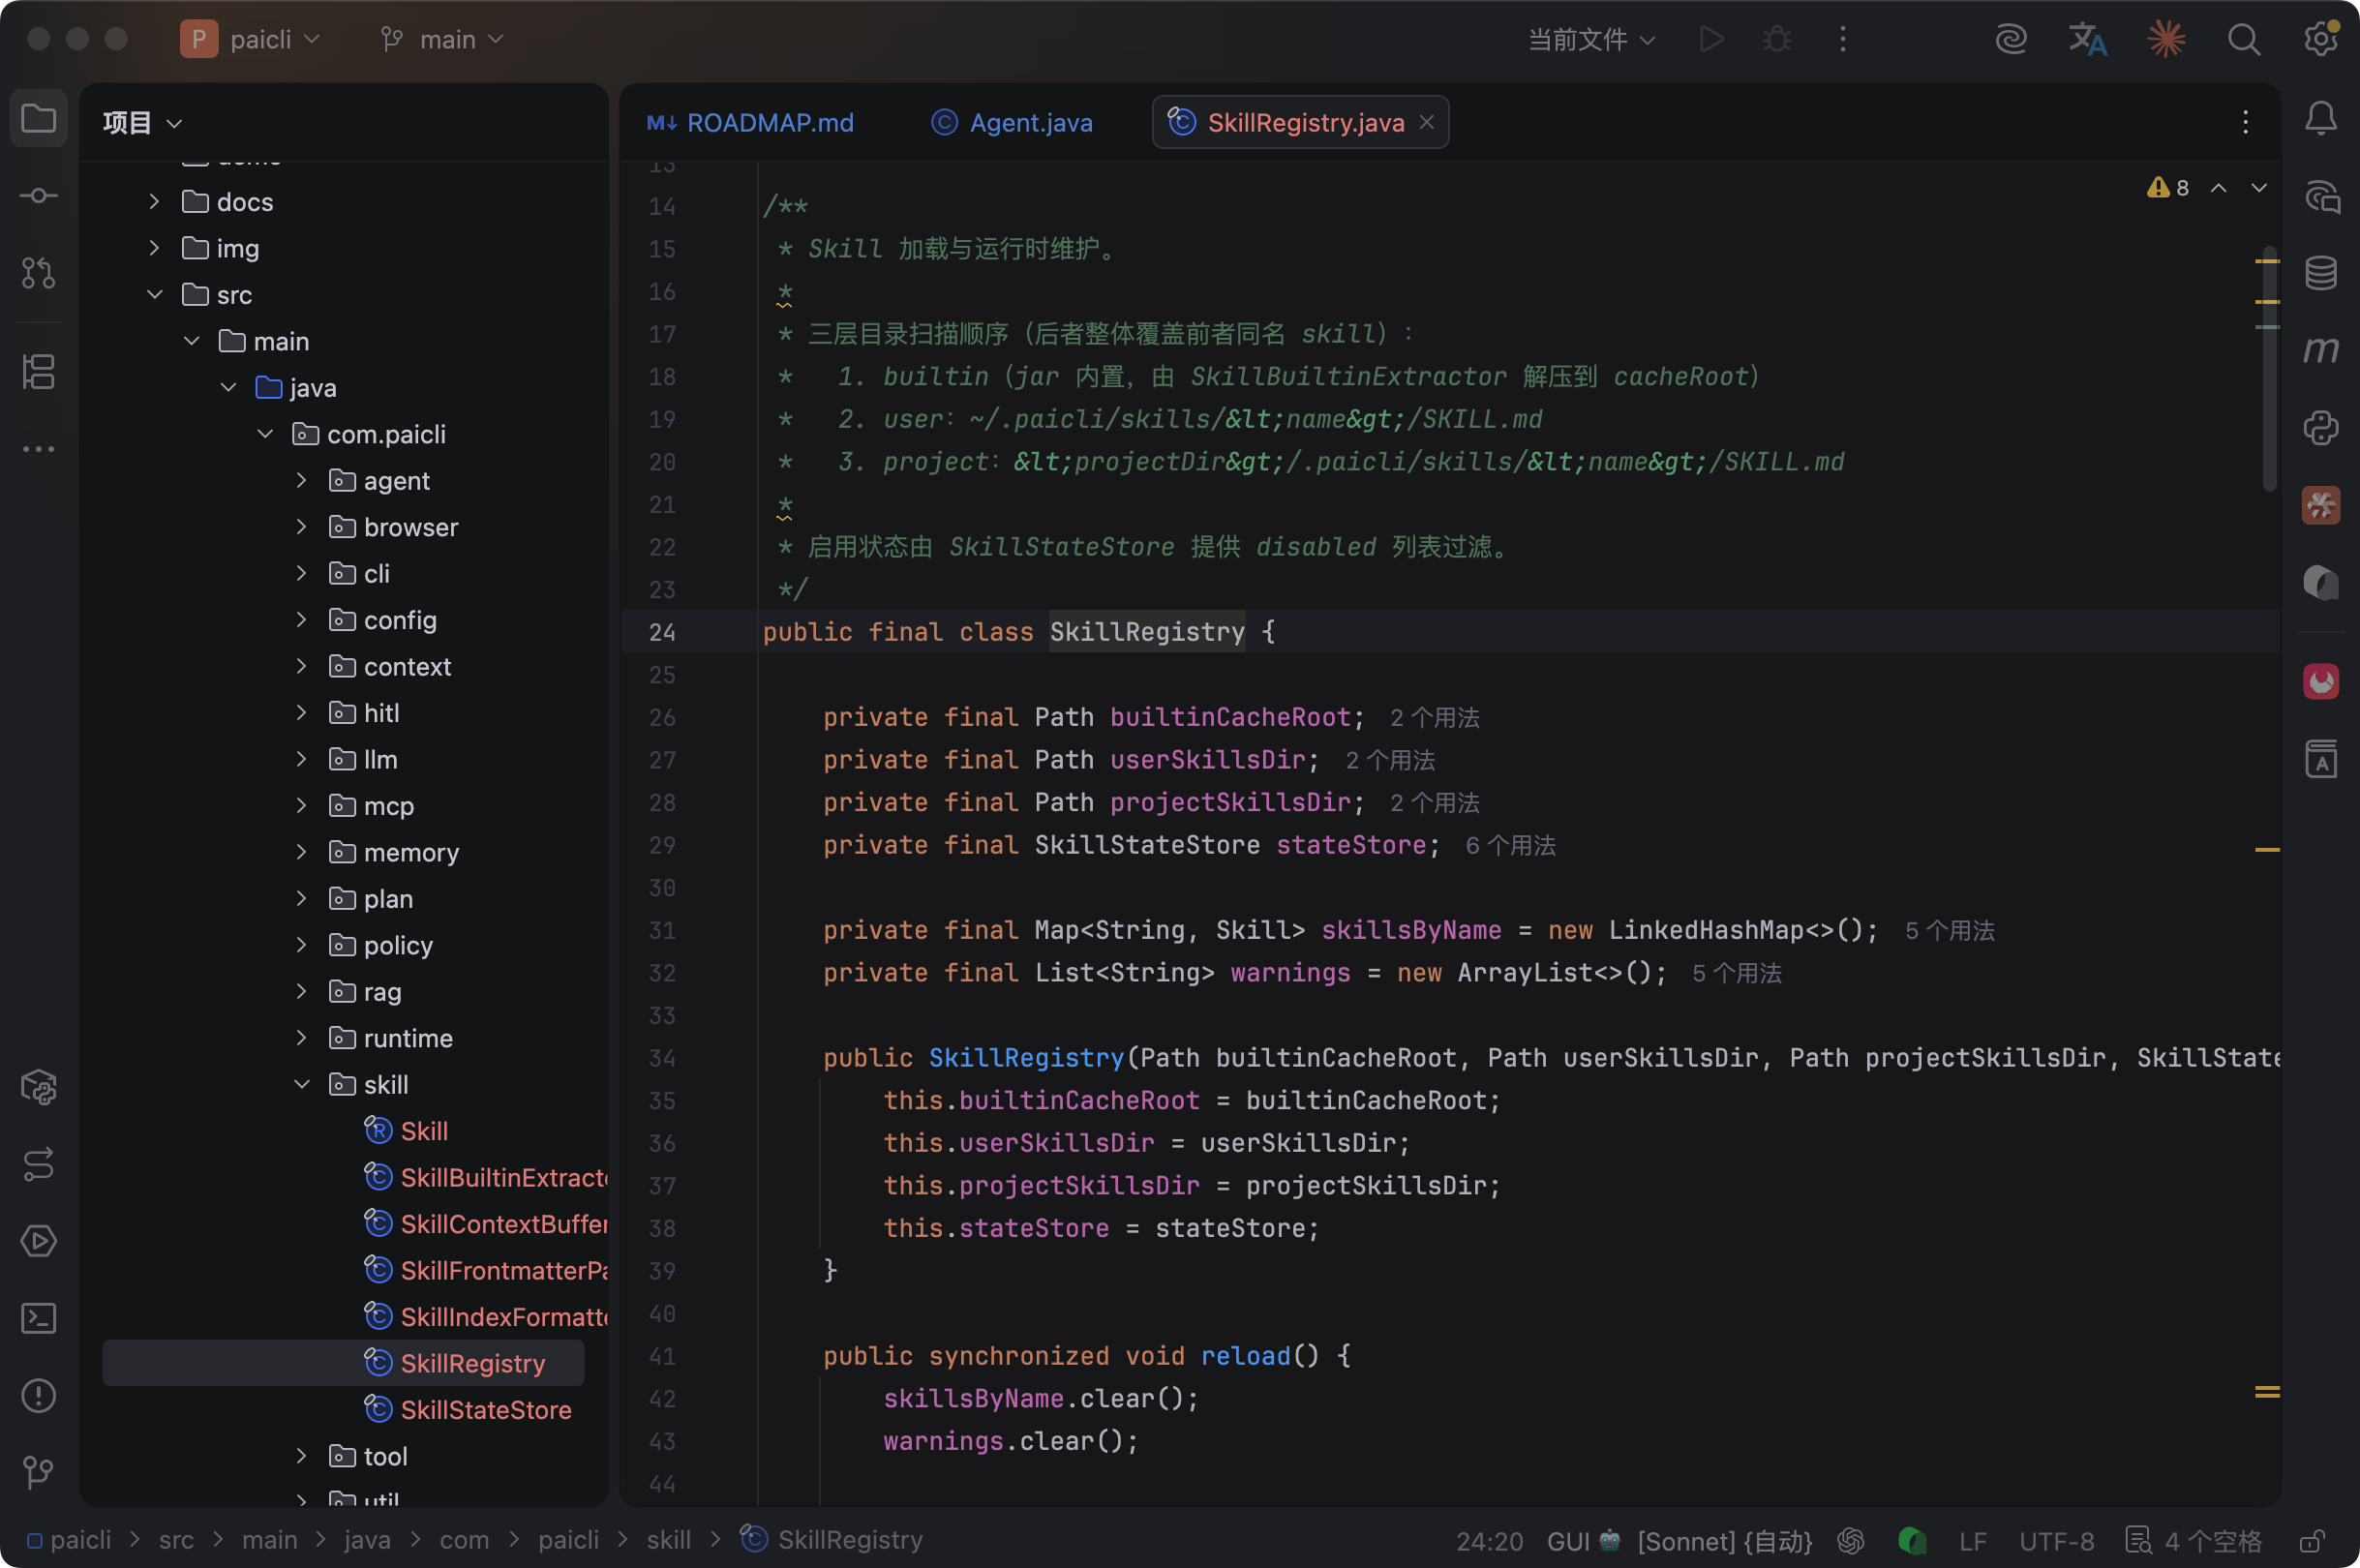Image resolution: width=2360 pixels, height=1568 pixels.
Task: Open the Maven tool window icon
Action: (x=2321, y=349)
